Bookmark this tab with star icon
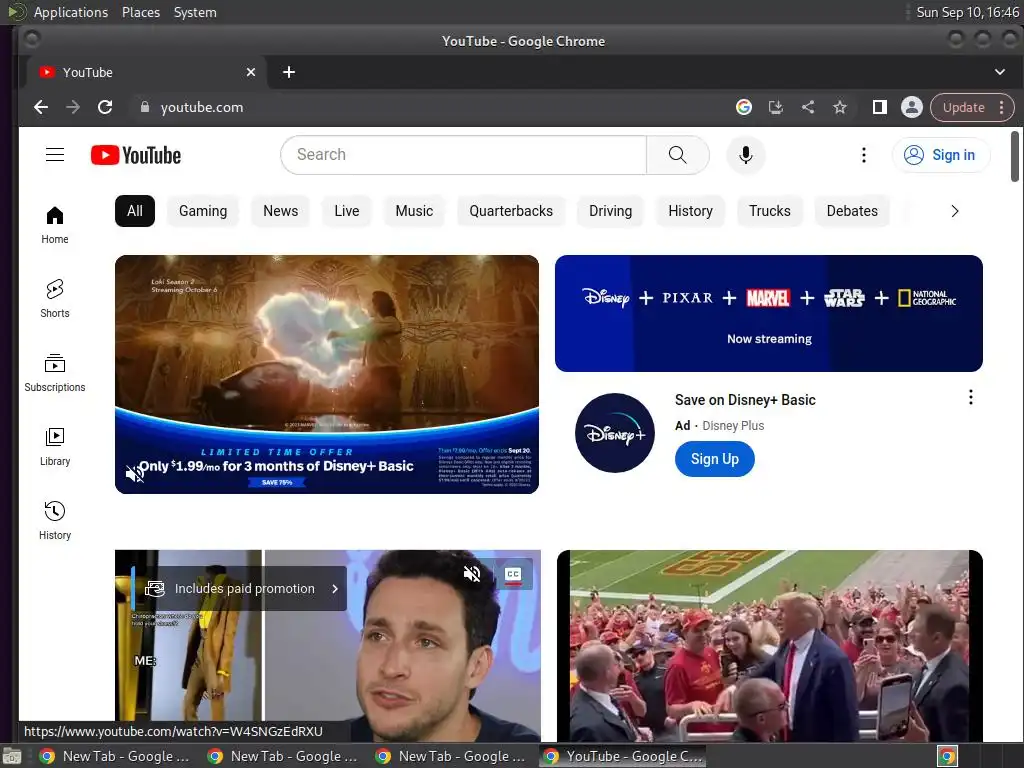The image size is (1024, 768). [x=840, y=107]
